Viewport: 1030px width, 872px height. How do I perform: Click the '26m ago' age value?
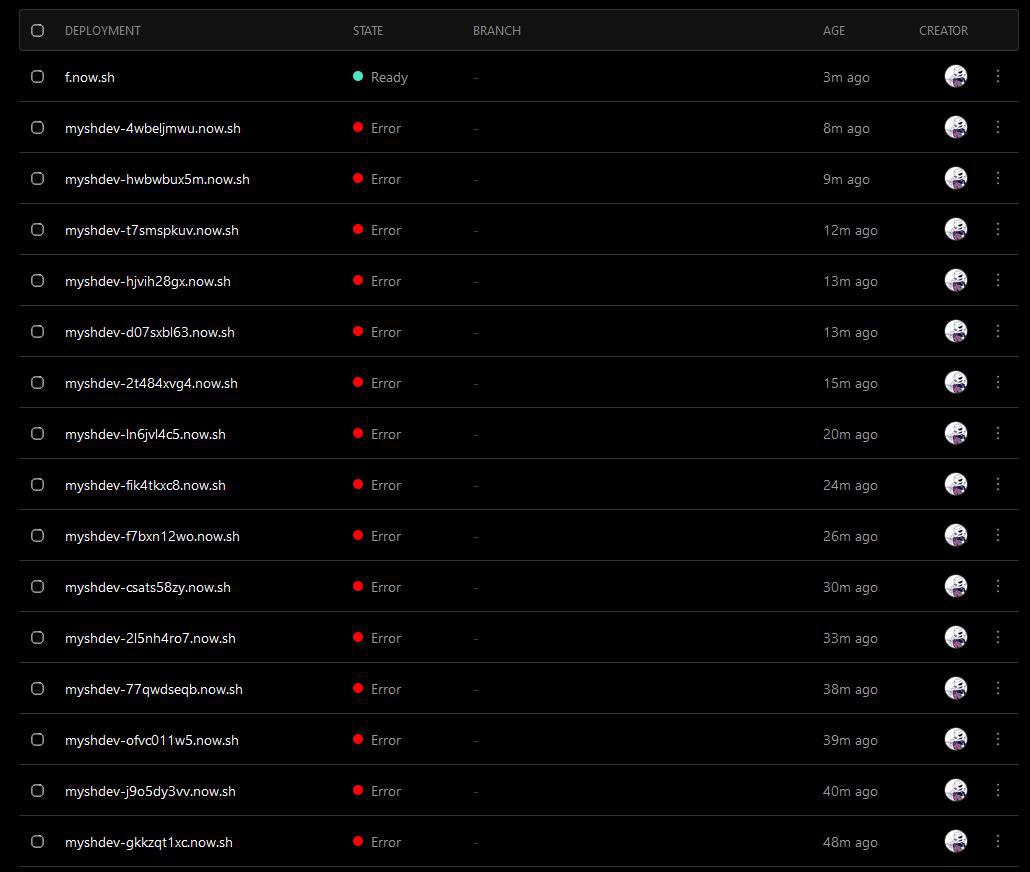(850, 536)
